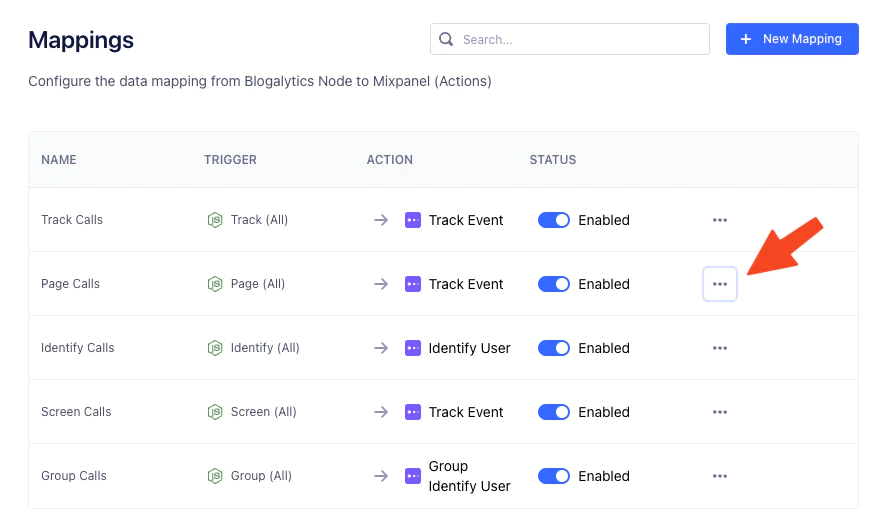Click the magnifier icon in search box
The width and height of the screenshot is (882, 526).
tap(446, 40)
